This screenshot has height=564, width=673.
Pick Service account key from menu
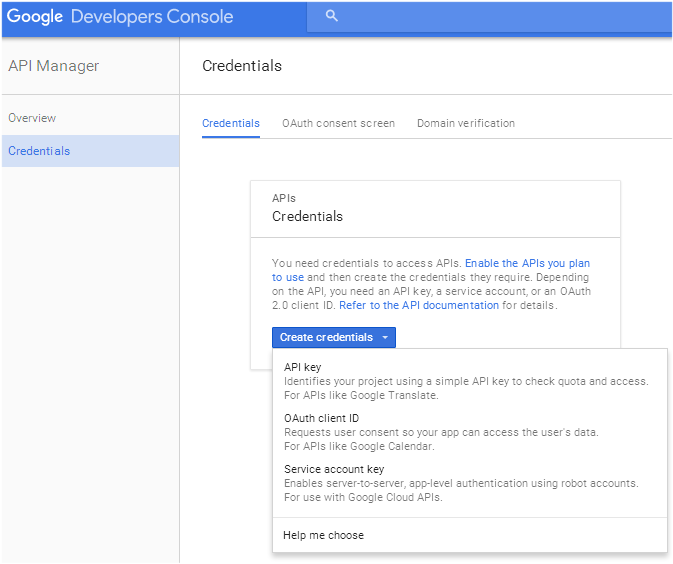pos(334,469)
